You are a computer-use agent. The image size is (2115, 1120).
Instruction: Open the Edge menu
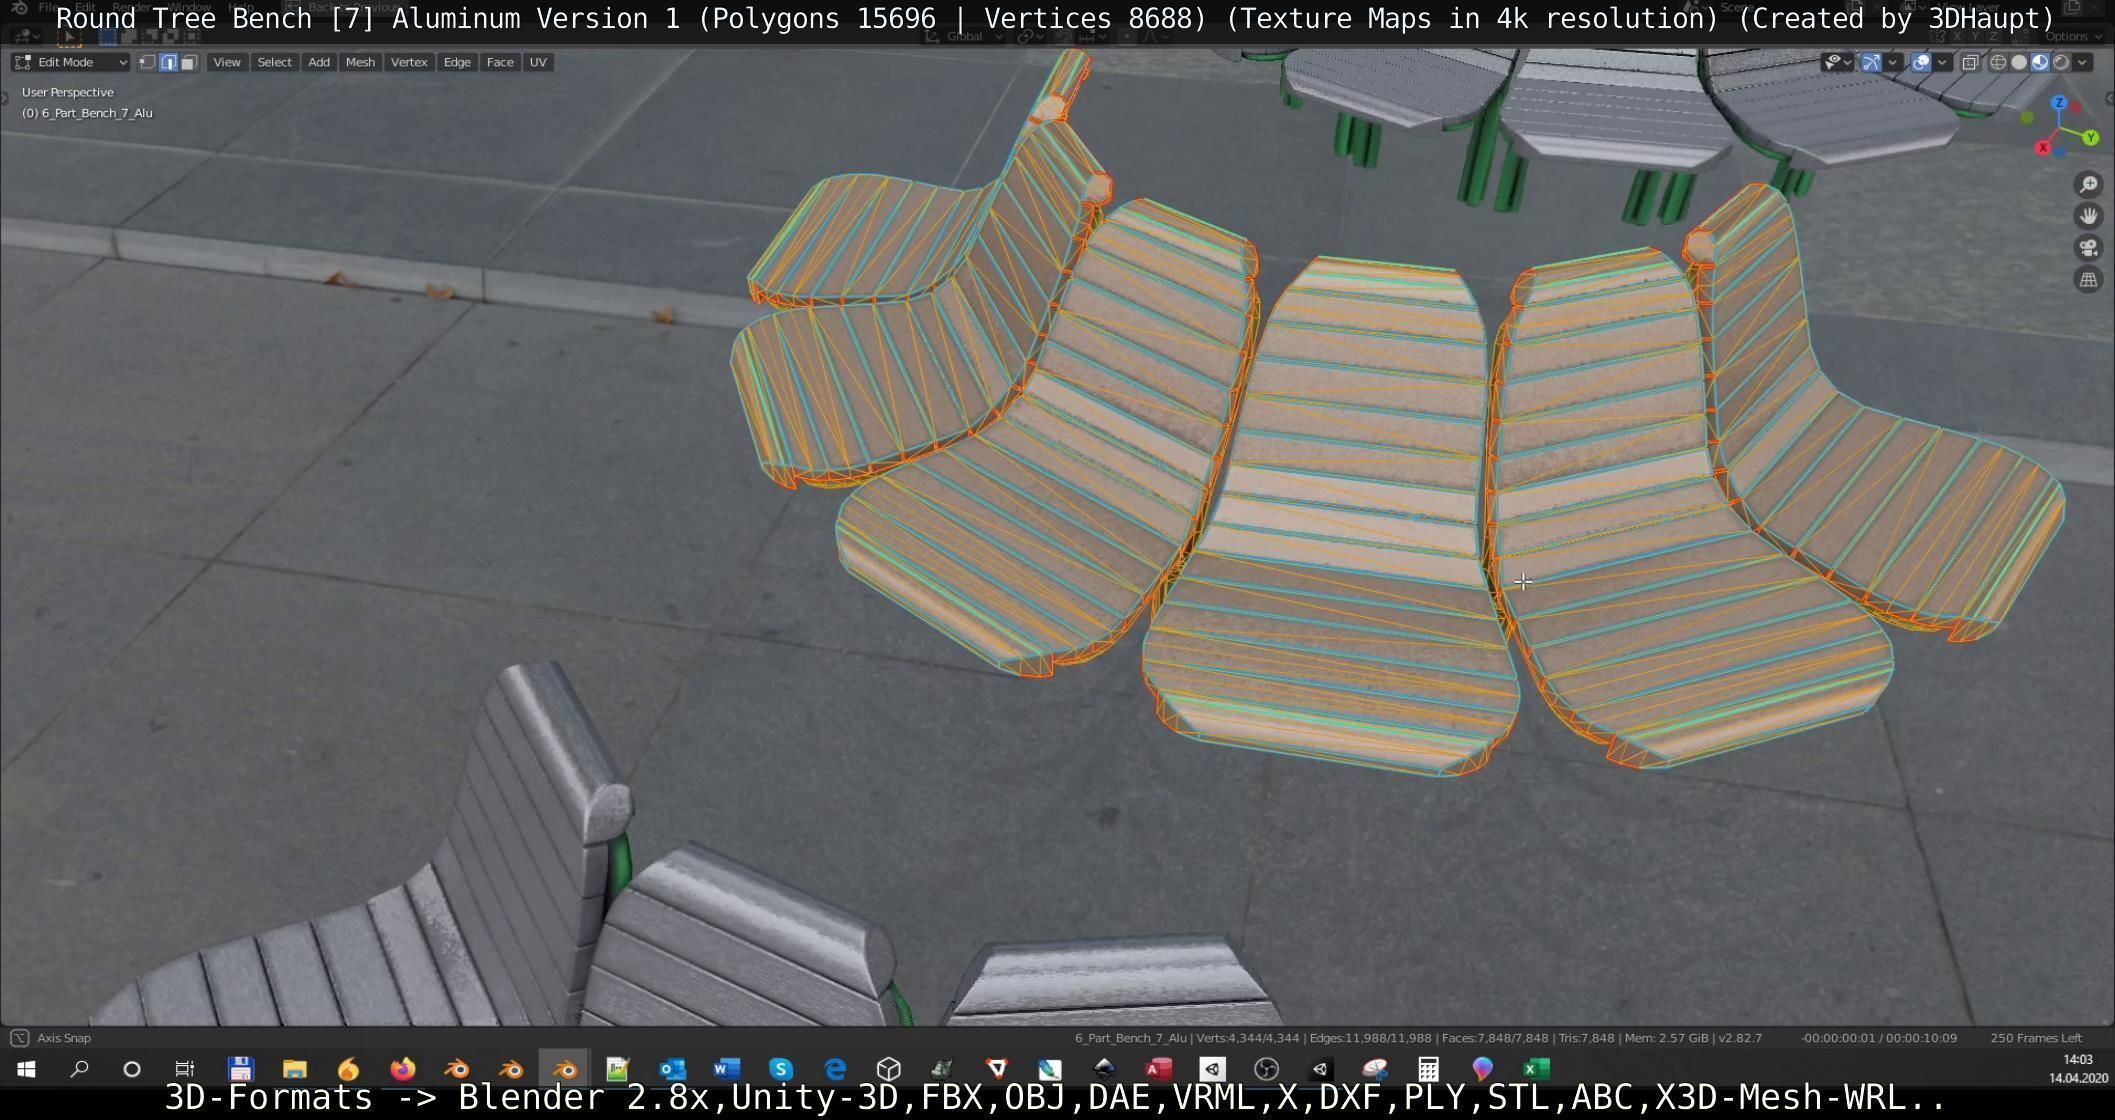click(x=457, y=62)
